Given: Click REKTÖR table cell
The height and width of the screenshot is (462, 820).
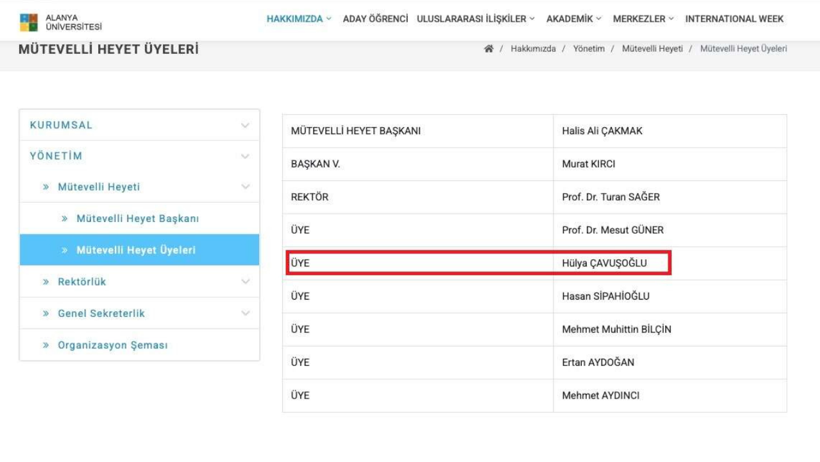Looking at the screenshot, I should coord(418,197).
